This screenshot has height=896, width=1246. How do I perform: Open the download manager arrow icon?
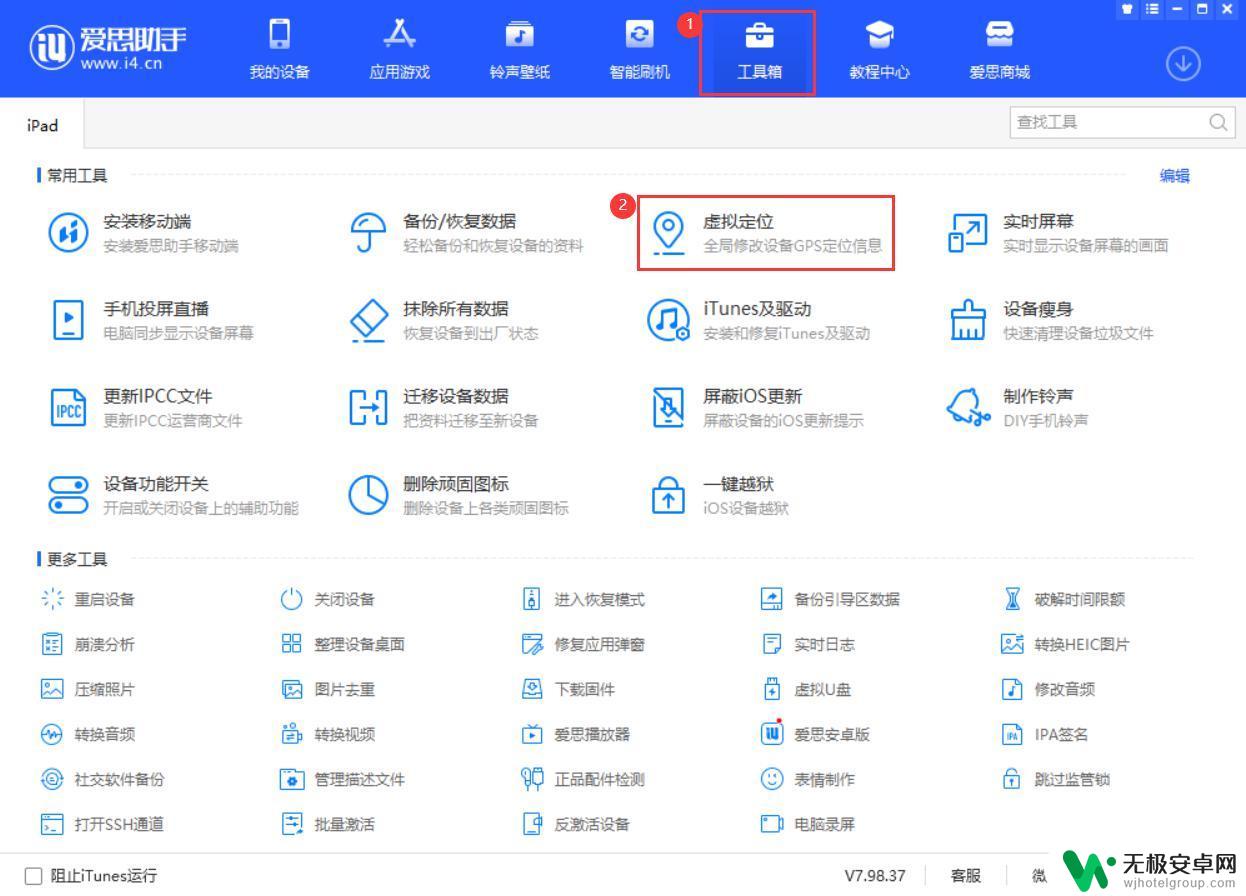[1183, 64]
